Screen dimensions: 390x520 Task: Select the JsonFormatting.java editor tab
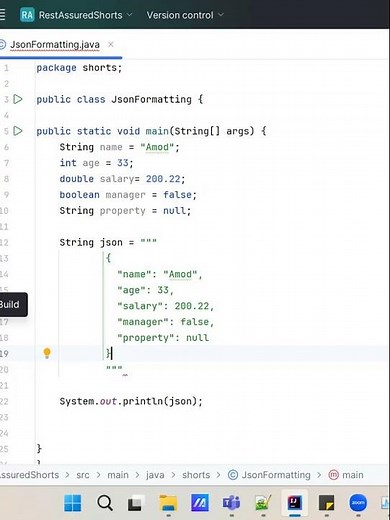[x=55, y=45]
